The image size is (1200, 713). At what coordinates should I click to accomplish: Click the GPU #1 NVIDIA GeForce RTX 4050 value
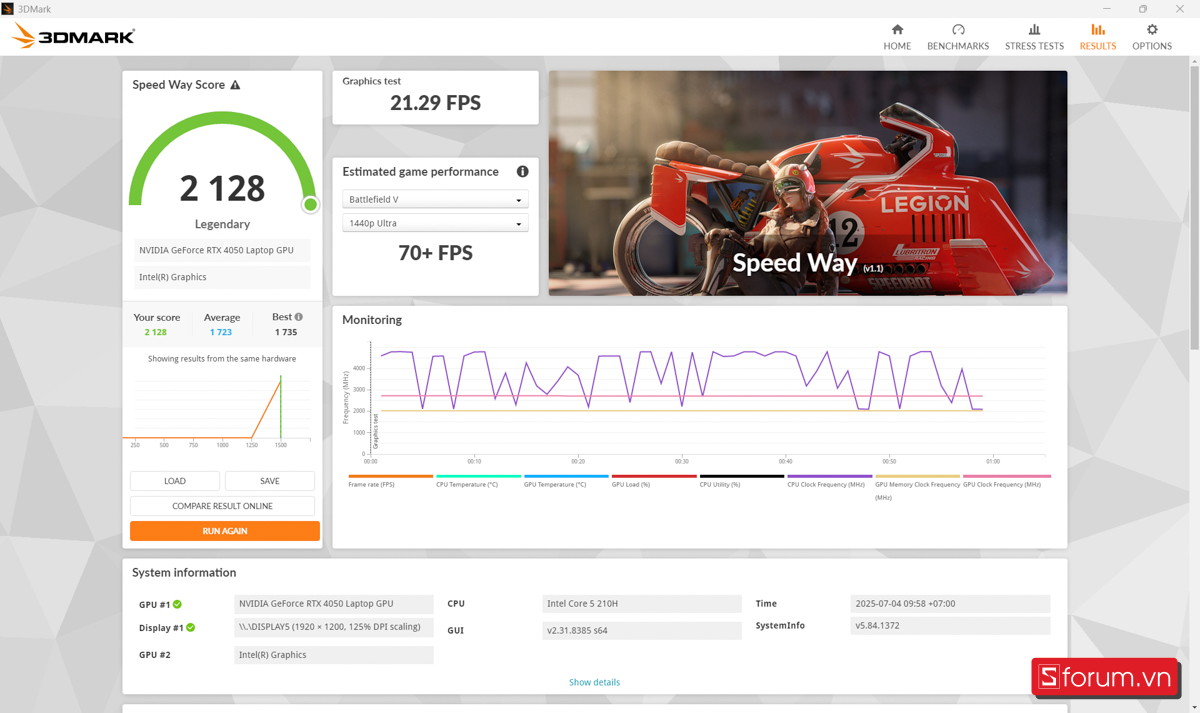pos(334,604)
